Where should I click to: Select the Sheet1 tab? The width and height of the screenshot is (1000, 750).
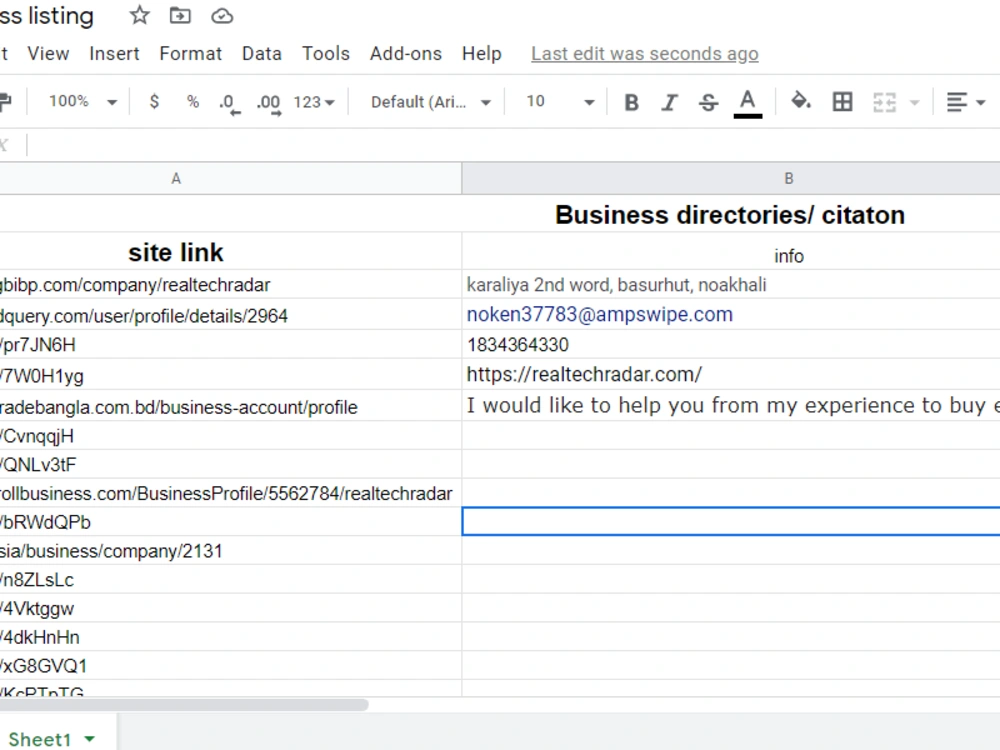pyautogui.click(x=40, y=739)
